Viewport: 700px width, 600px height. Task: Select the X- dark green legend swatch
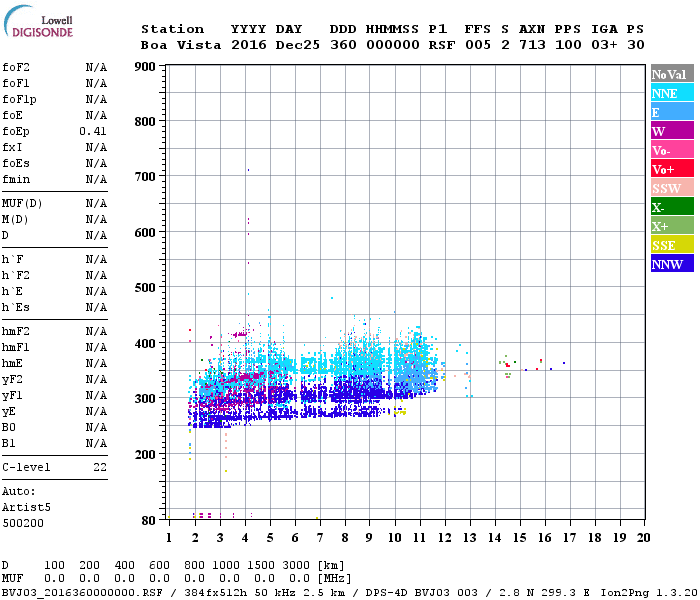672,207
